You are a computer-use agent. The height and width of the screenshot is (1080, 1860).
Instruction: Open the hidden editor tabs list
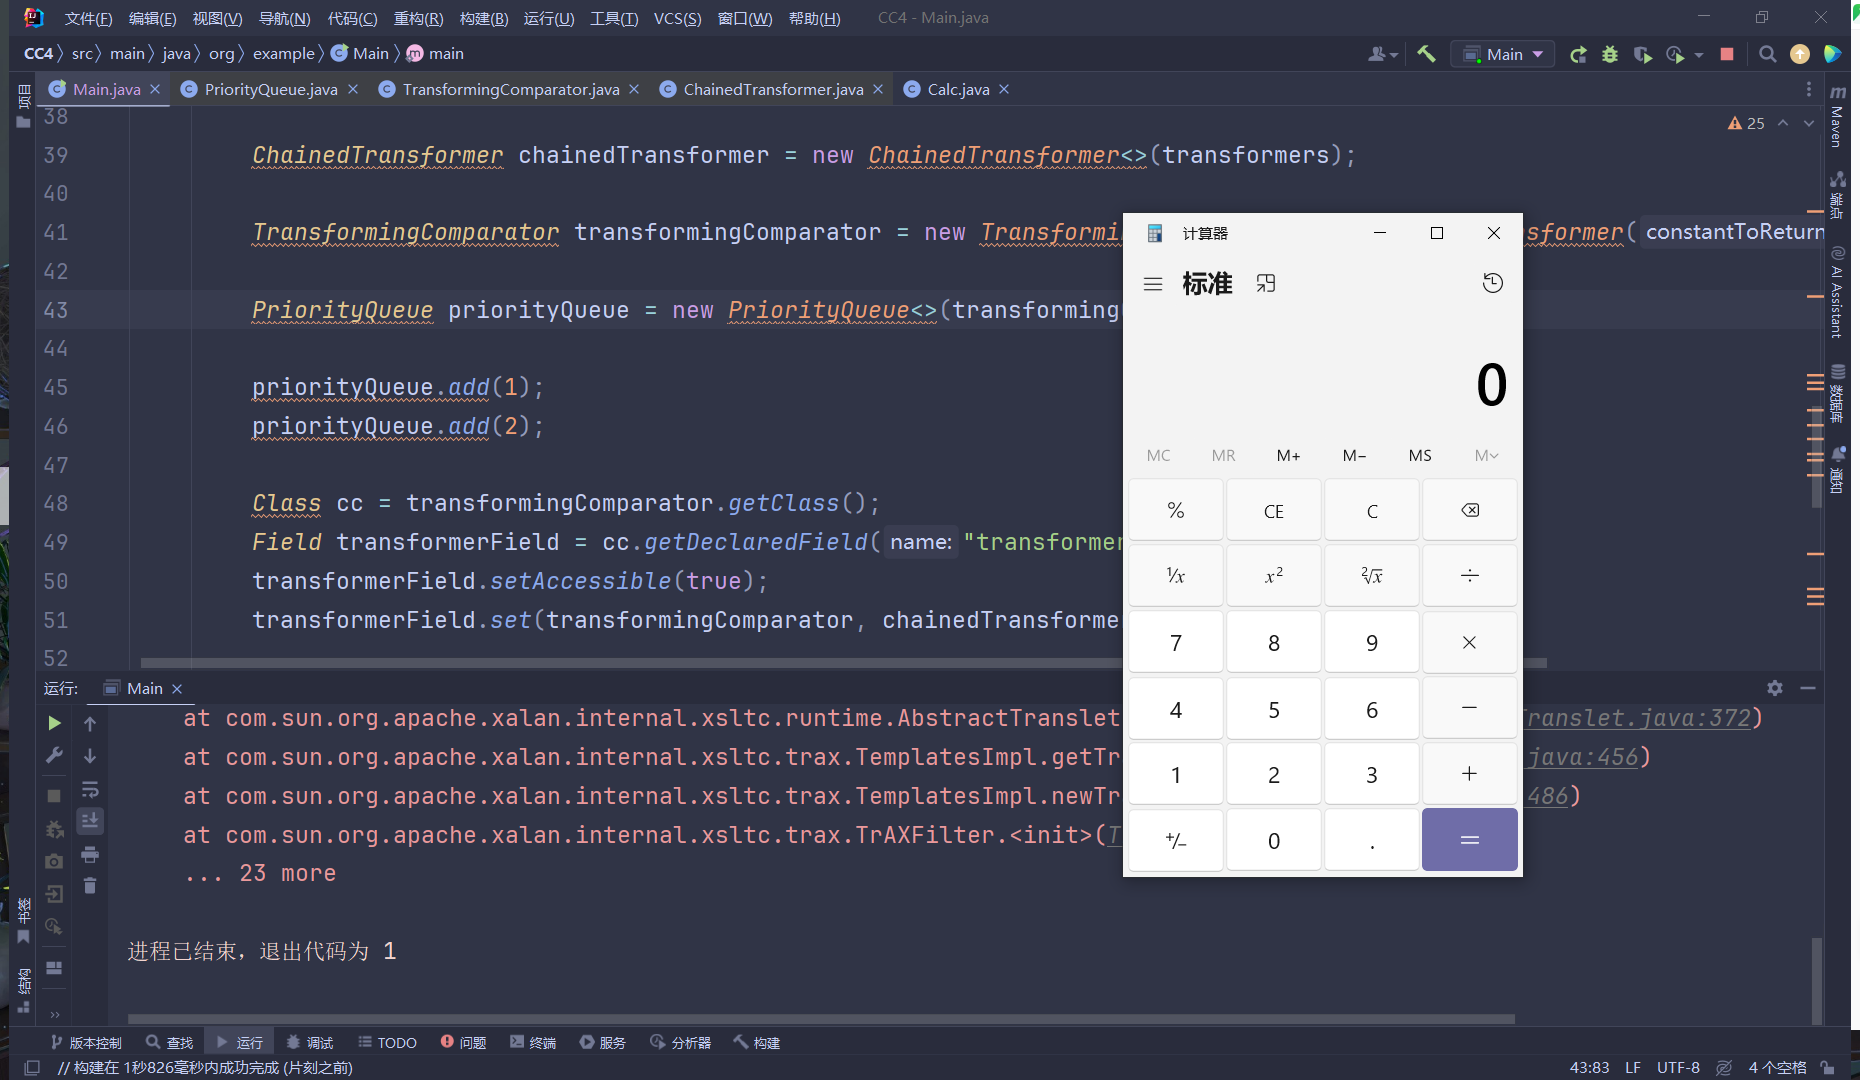pyautogui.click(x=1809, y=89)
